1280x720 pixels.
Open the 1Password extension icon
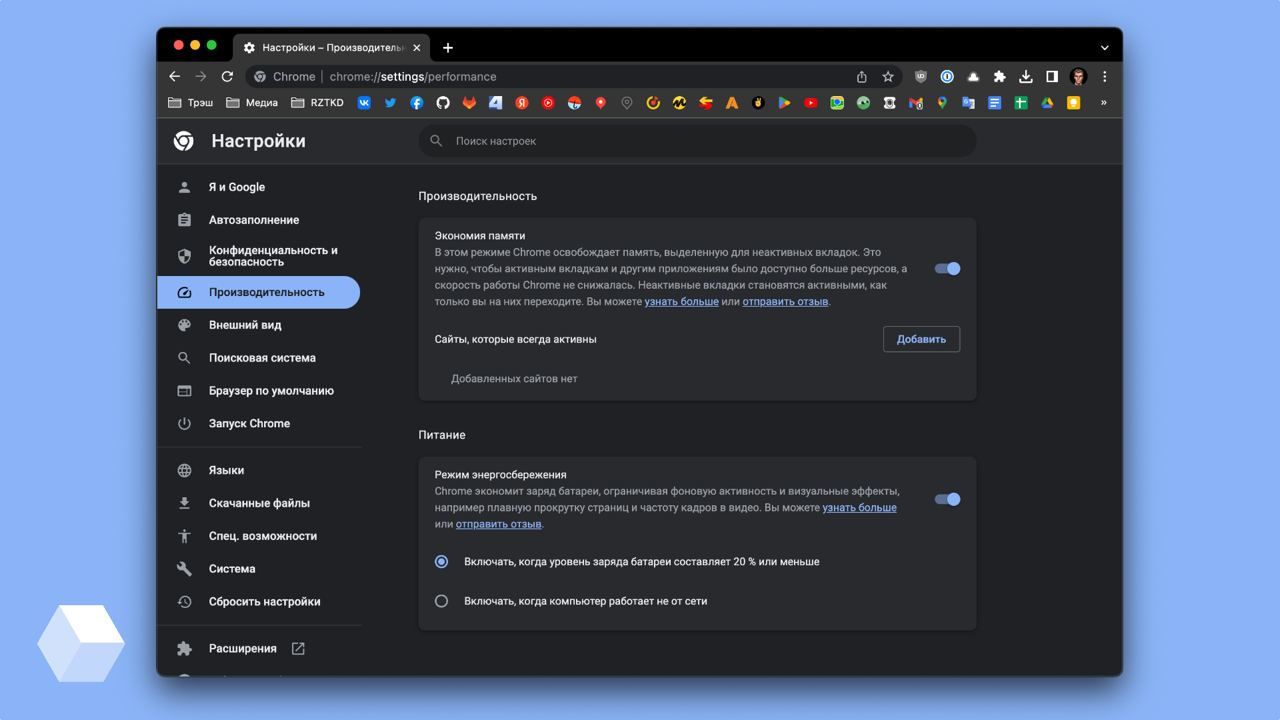947,76
